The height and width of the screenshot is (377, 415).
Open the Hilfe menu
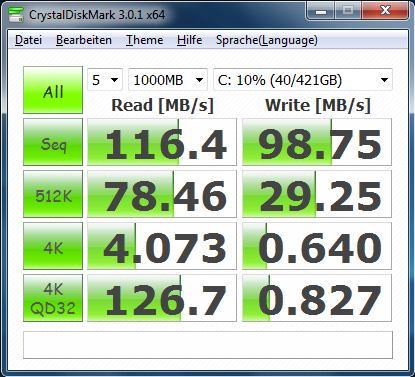(x=189, y=40)
